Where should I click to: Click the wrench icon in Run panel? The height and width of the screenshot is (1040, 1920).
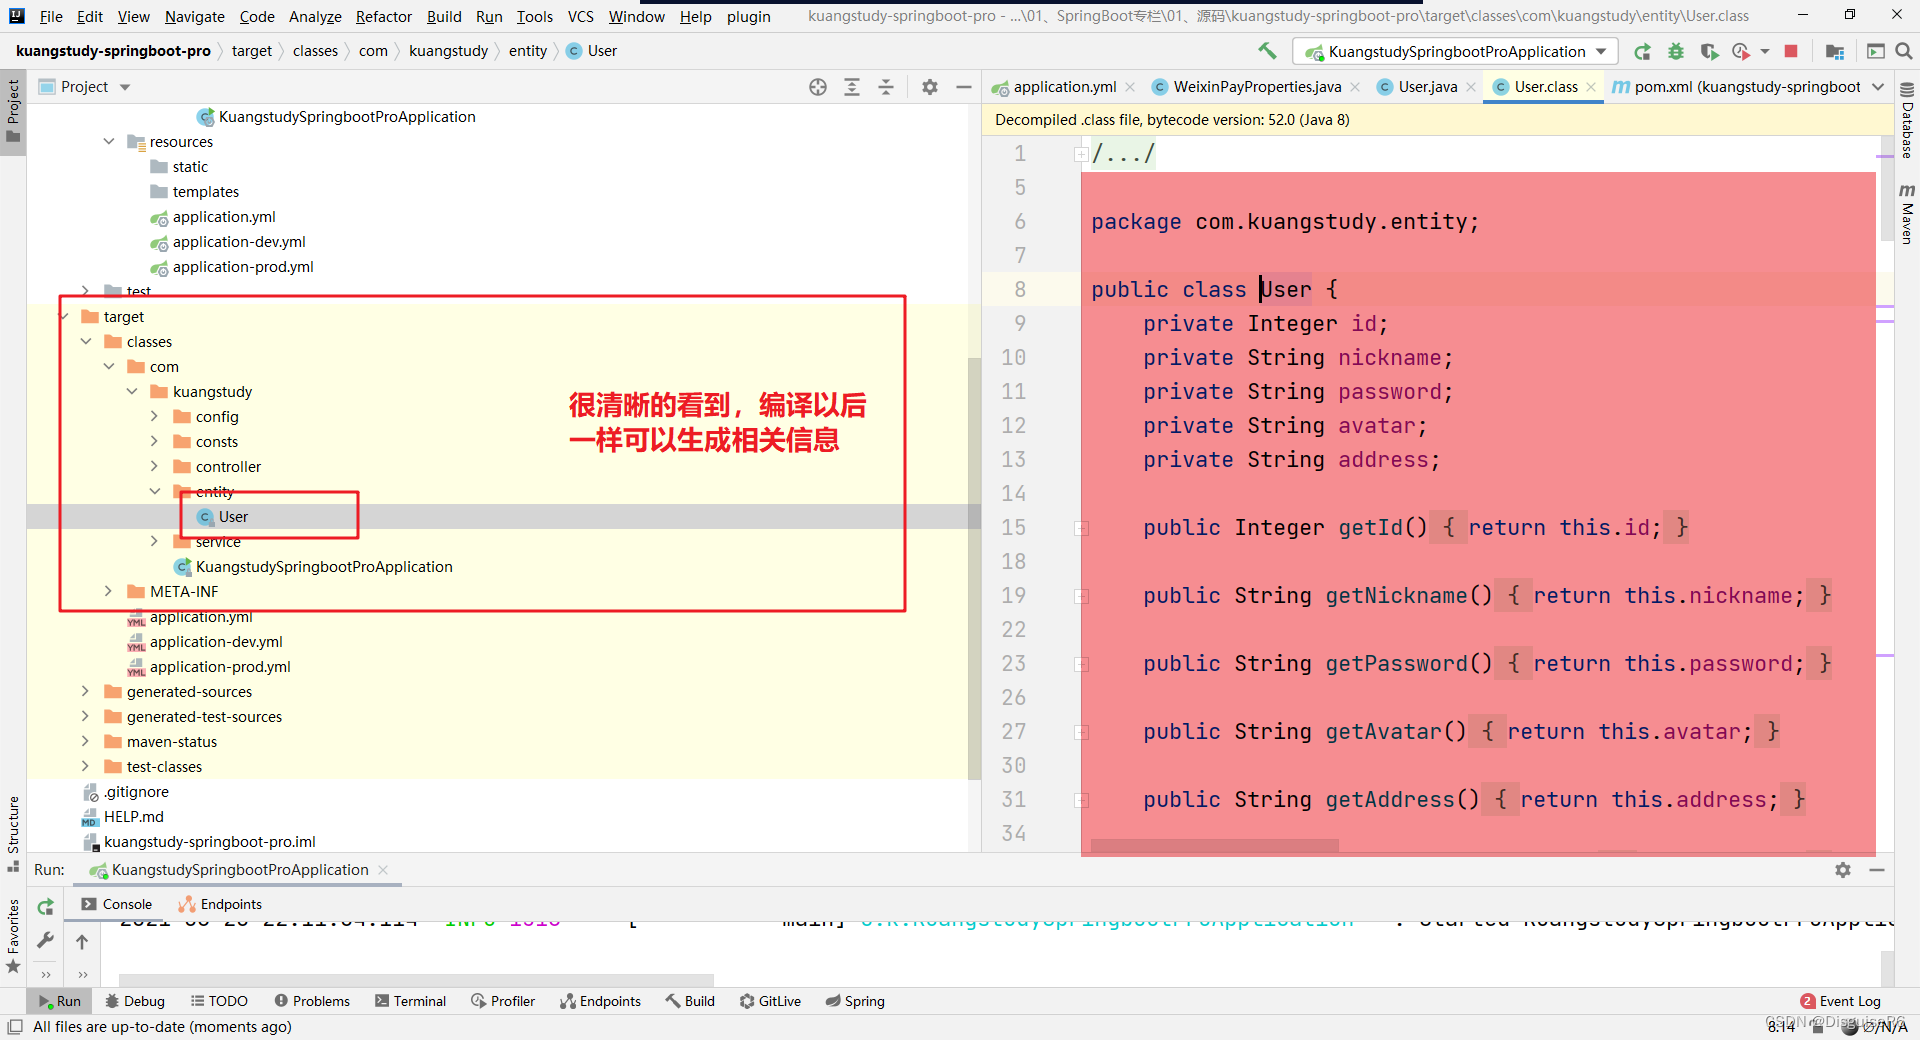[46, 940]
